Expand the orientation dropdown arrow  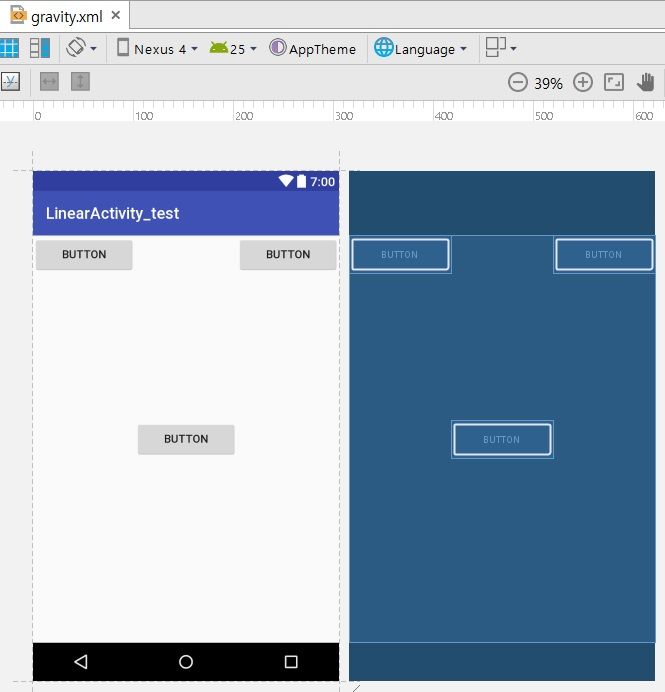point(94,48)
